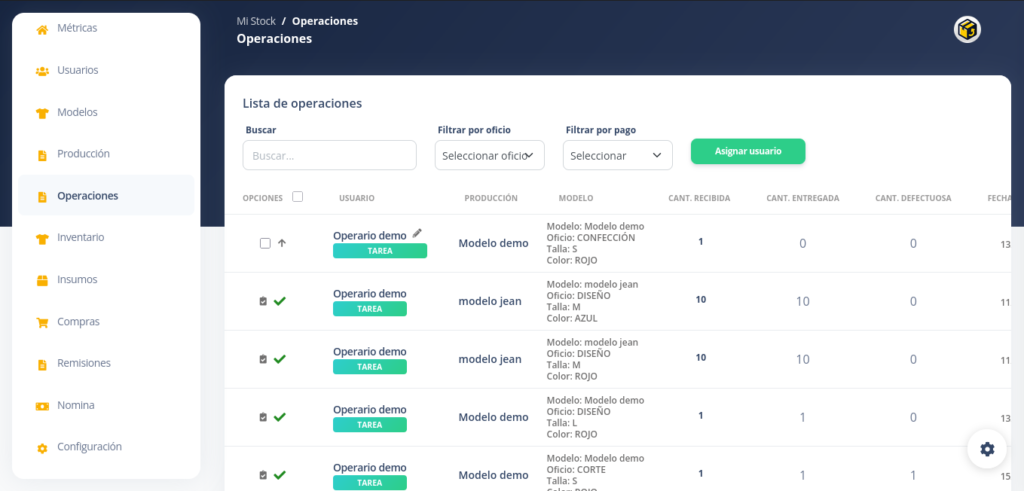1024x491 pixels.
Task: Click the TAREA badge in first row
Action: pyautogui.click(x=380, y=251)
